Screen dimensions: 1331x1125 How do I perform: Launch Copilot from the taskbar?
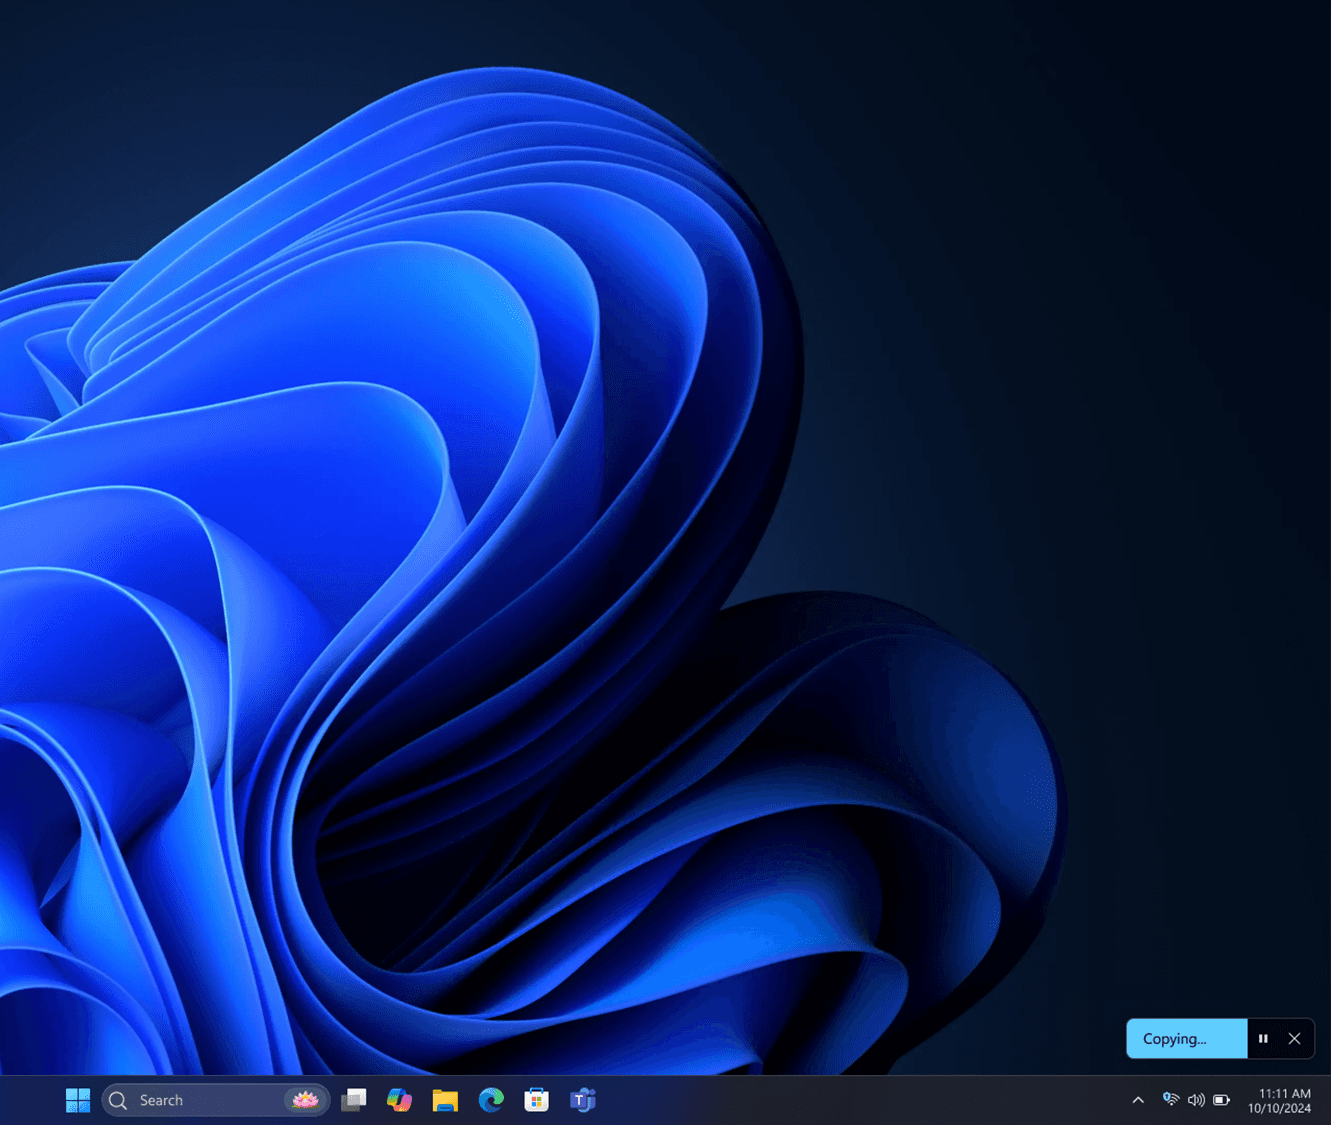399,1100
